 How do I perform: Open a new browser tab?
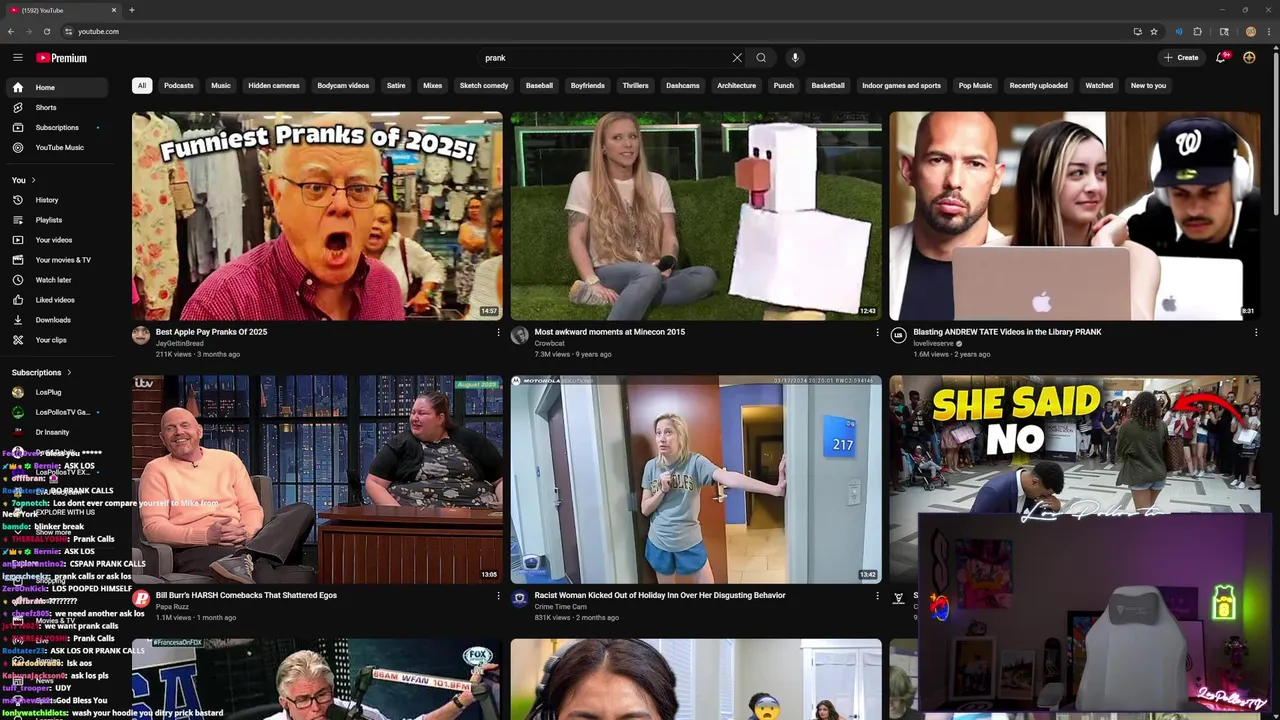point(132,10)
